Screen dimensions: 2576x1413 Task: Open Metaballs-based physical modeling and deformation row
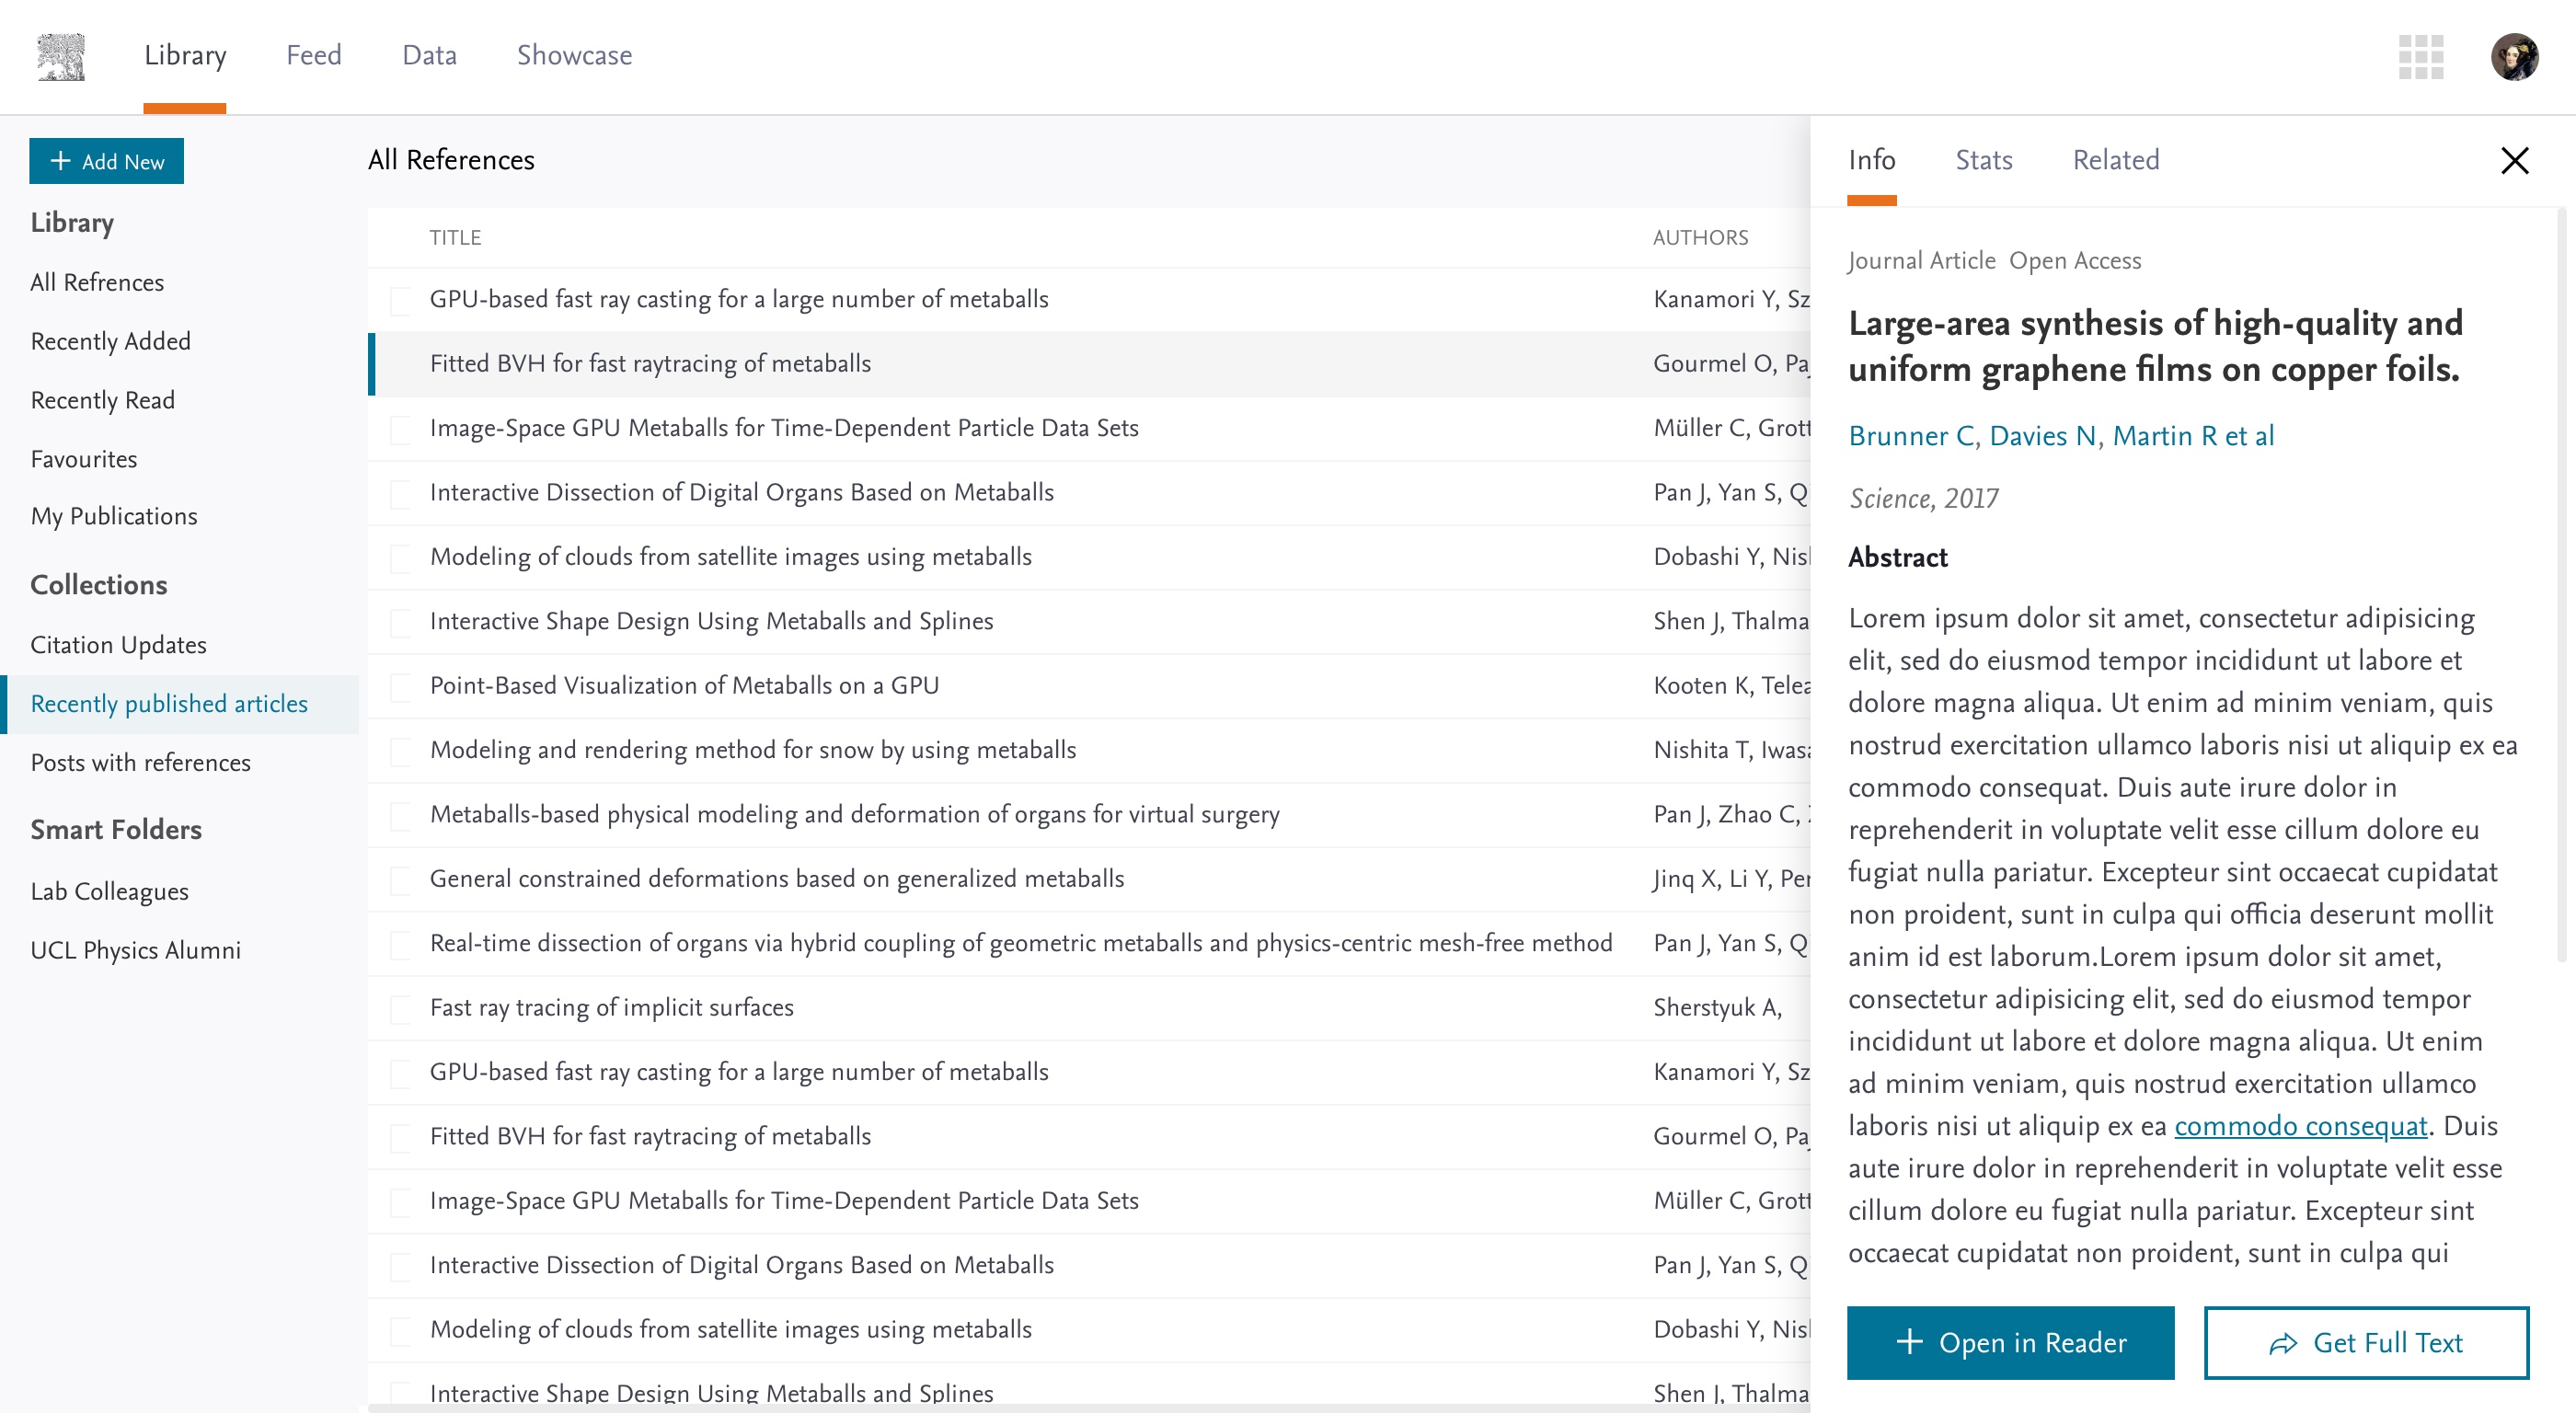[854, 814]
